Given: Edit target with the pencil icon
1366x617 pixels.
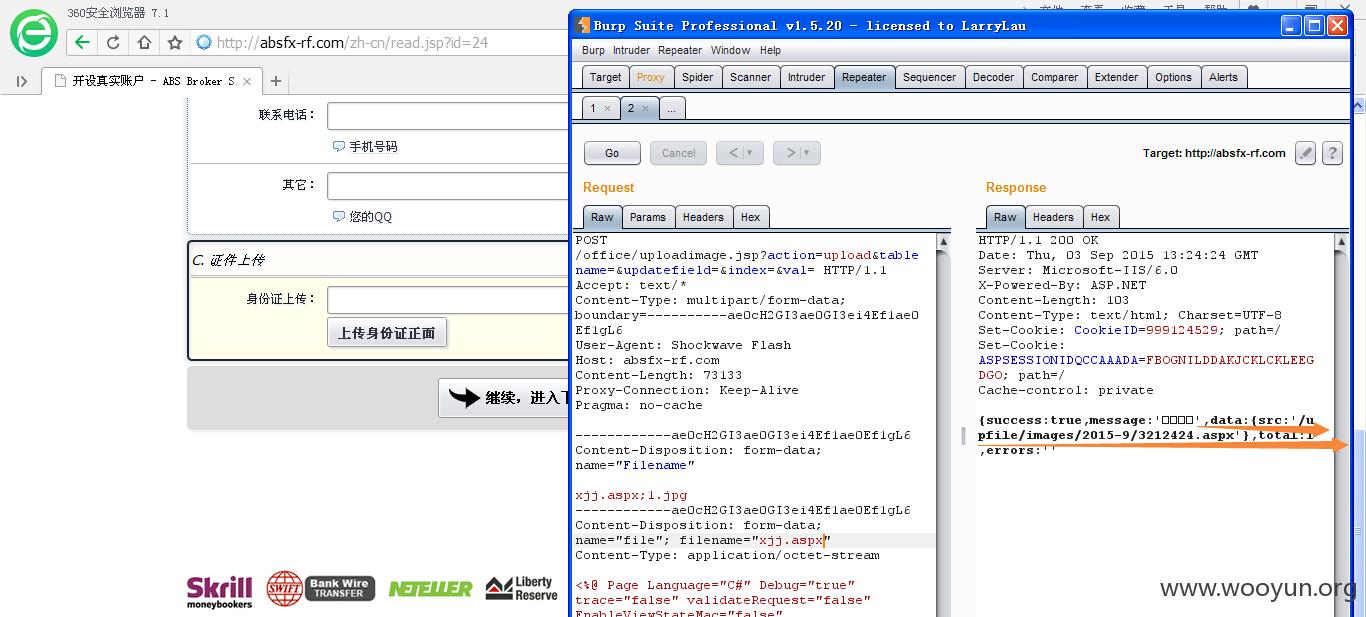Looking at the screenshot, I should [1305, 153].
